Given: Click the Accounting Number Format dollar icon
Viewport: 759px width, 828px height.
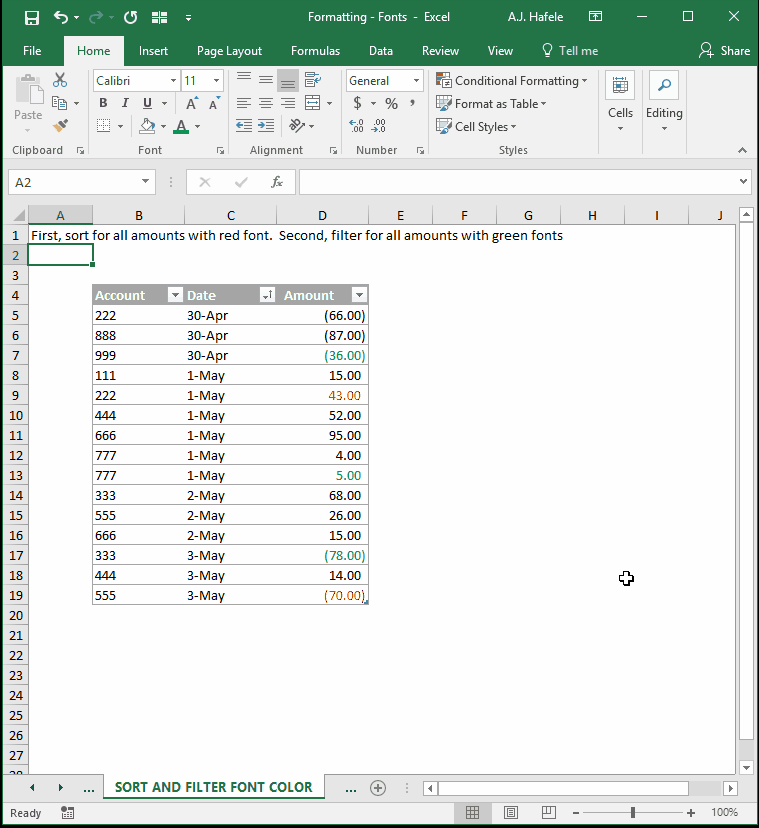Looking at the screenshot, I should tap(358, 103).
